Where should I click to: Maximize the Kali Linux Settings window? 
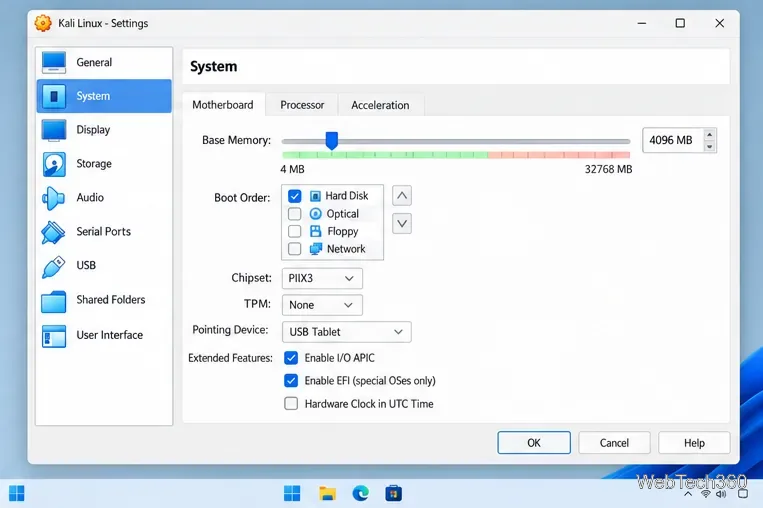(680, 23)
